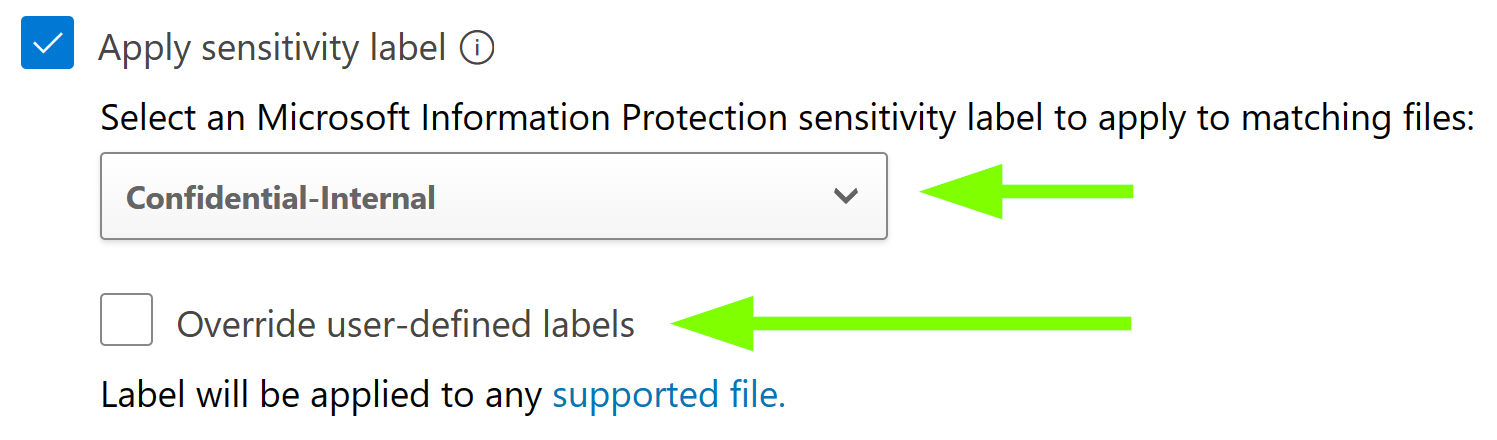Click the 'Apply sensitivity label' label text
The image size is (1497, 440).
tap(272, 48)
